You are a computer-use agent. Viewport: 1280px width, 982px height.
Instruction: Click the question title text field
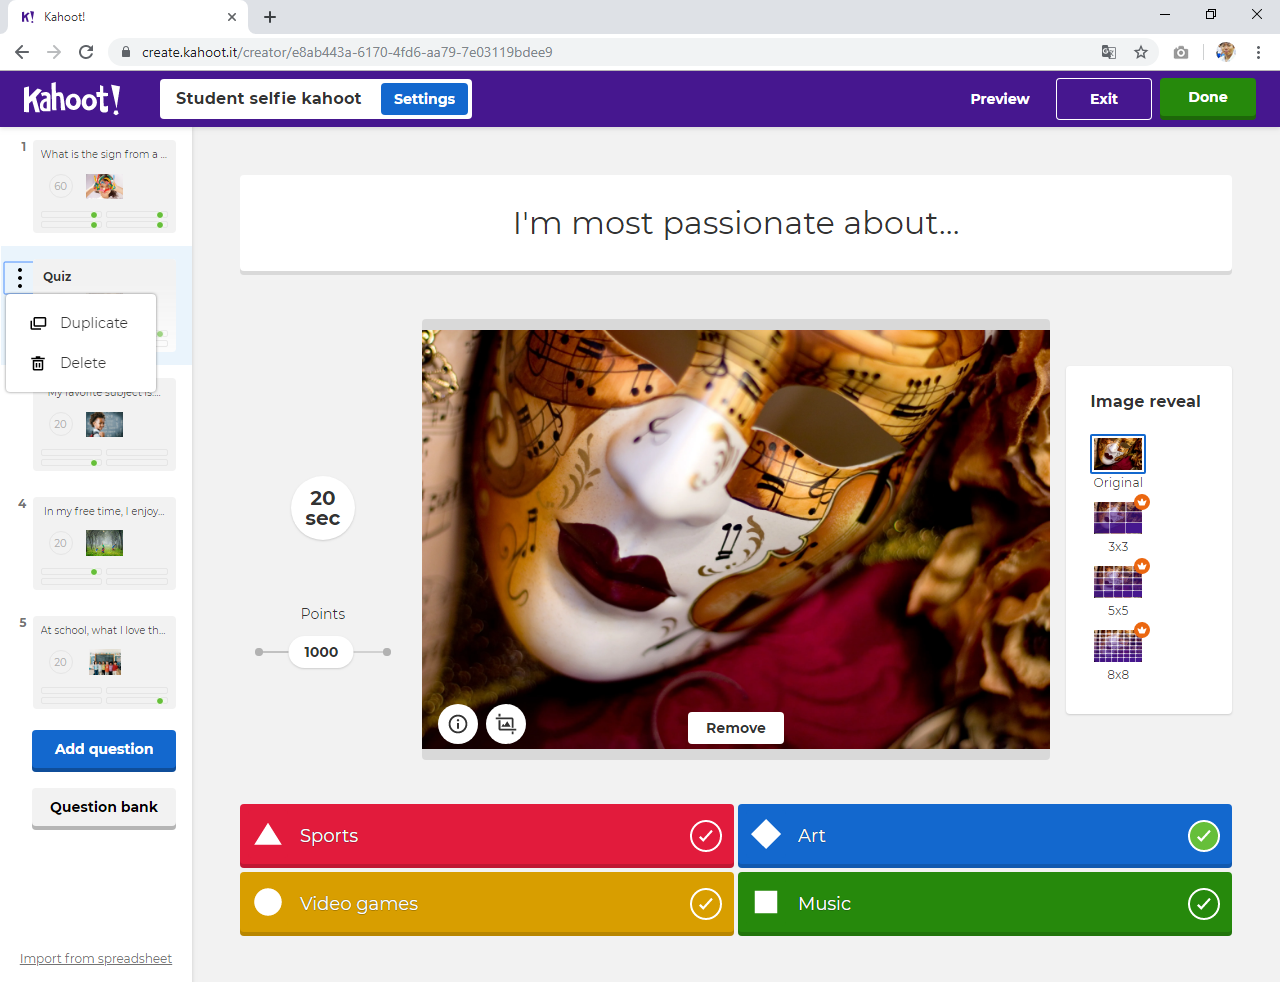(x=736, y=223)
